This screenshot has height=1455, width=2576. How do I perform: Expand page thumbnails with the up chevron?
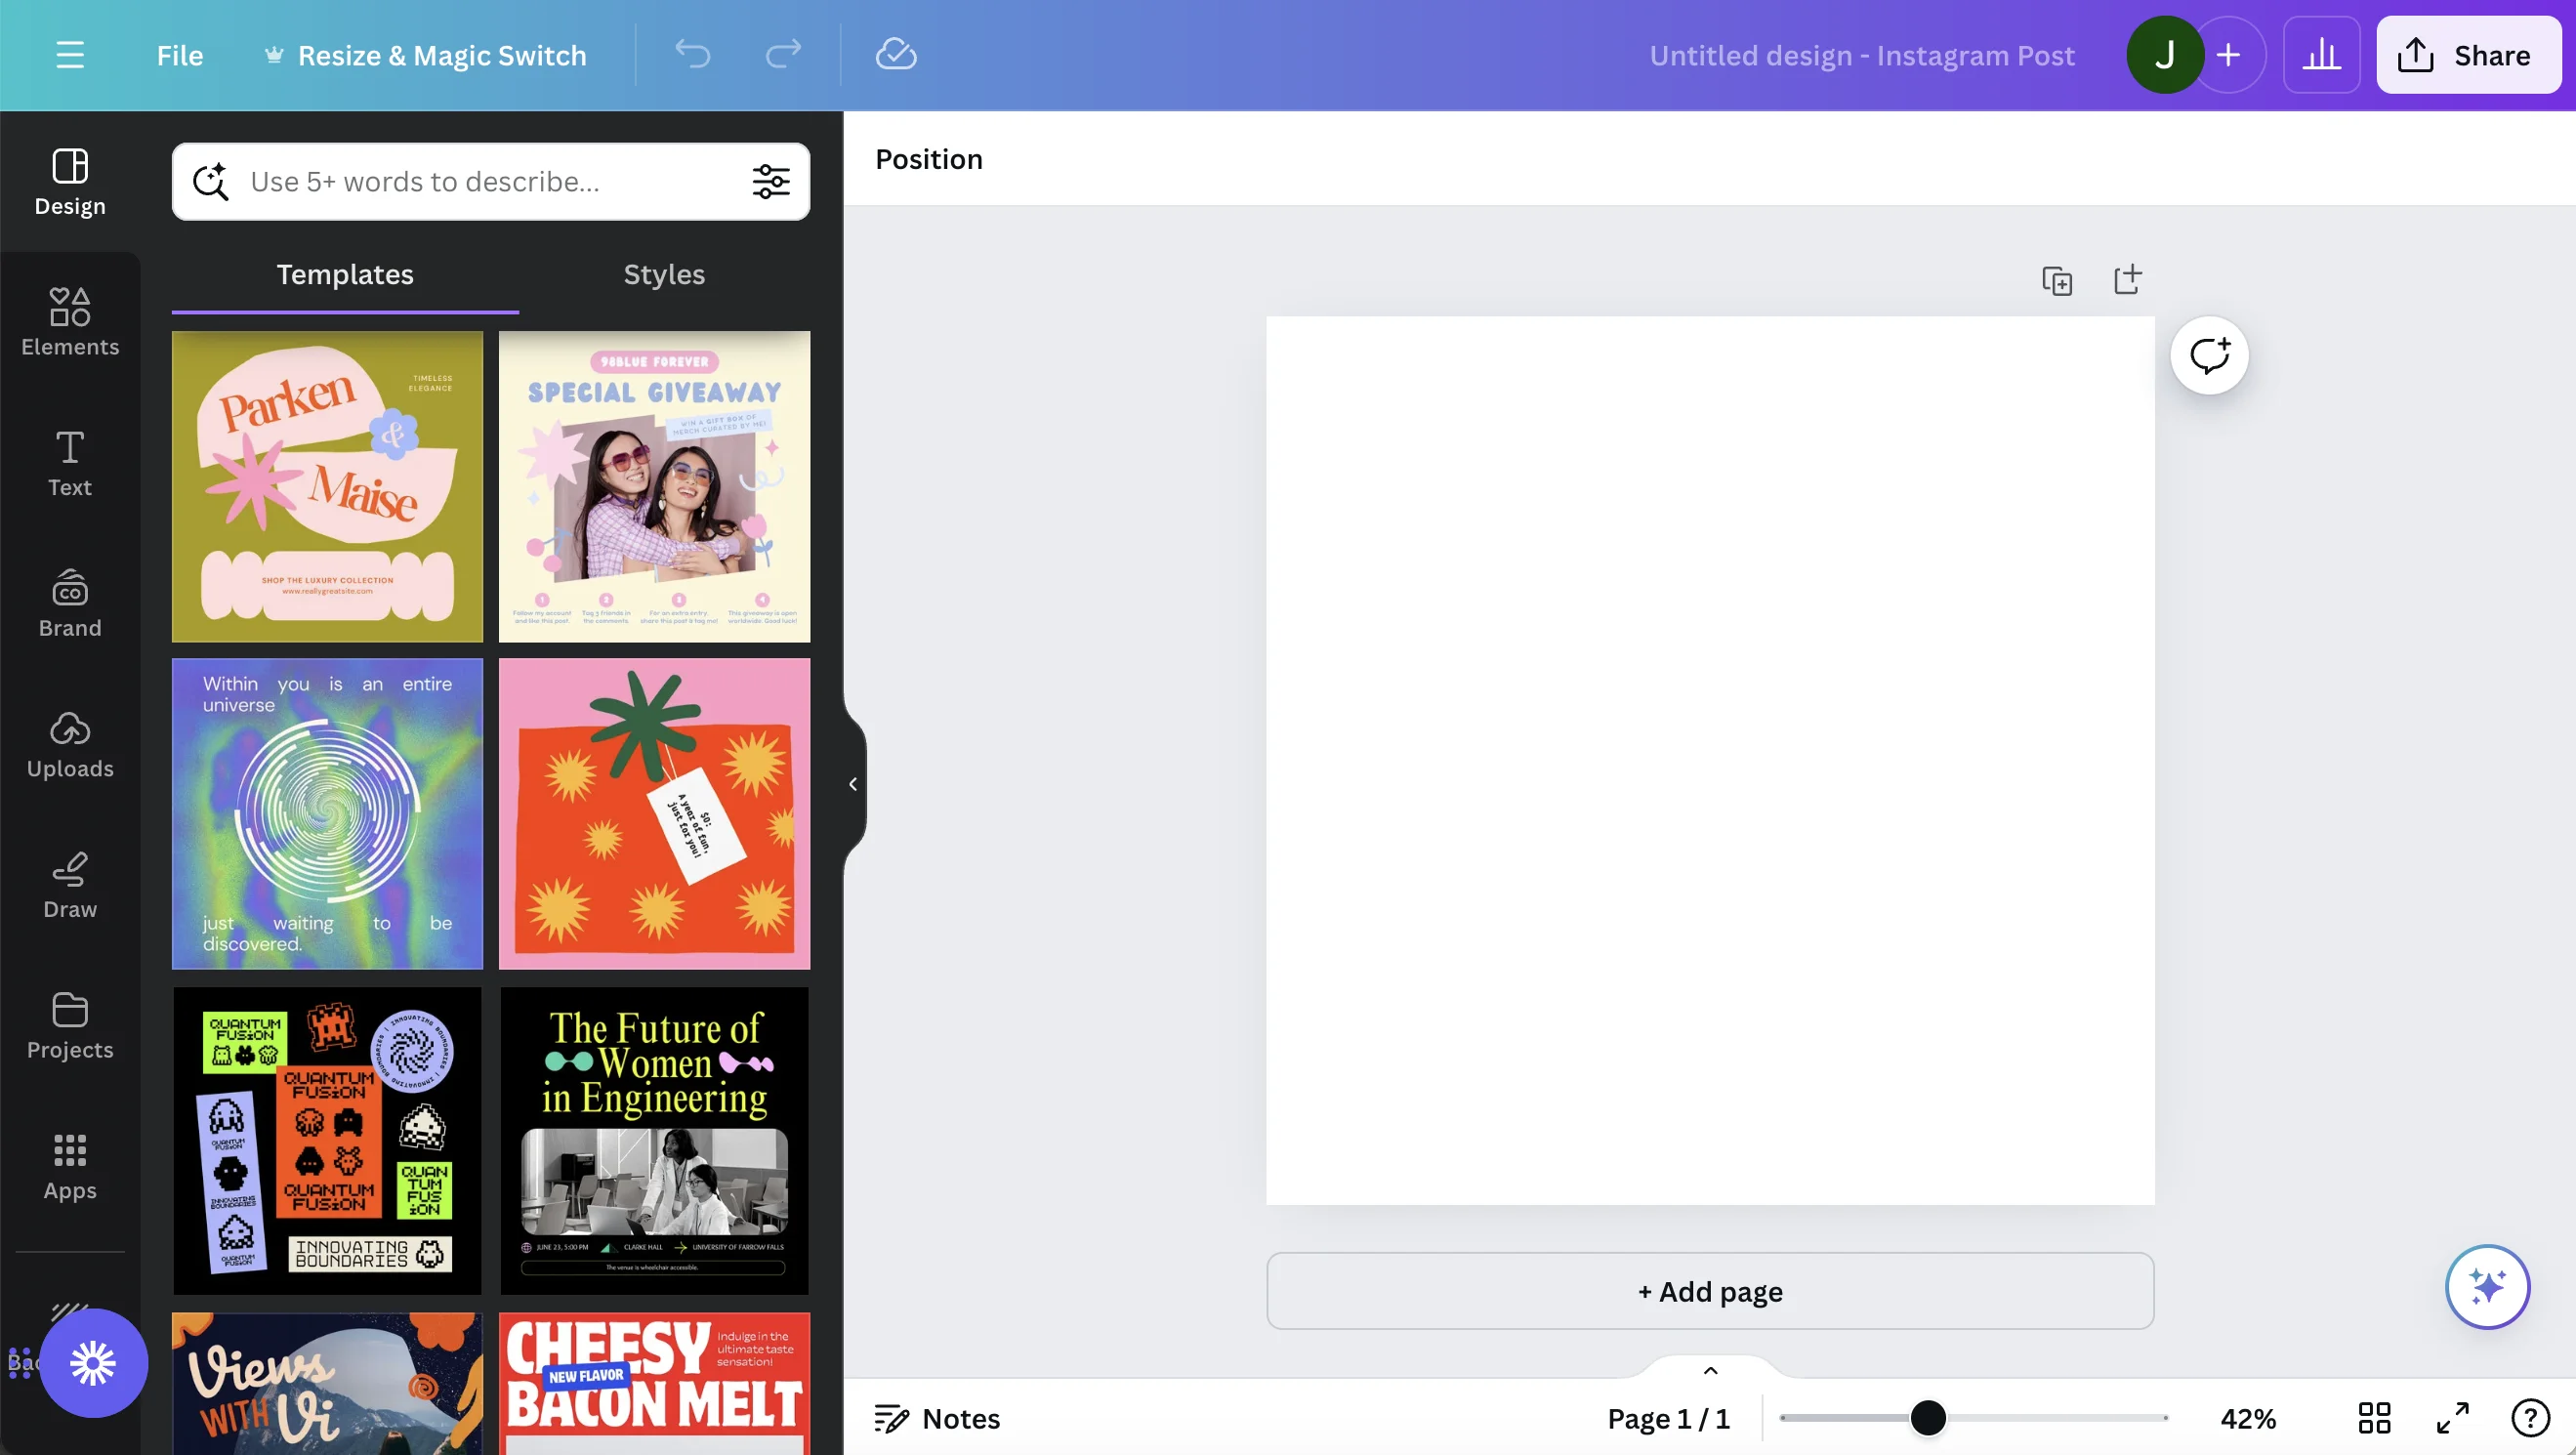point(1710,1370)
